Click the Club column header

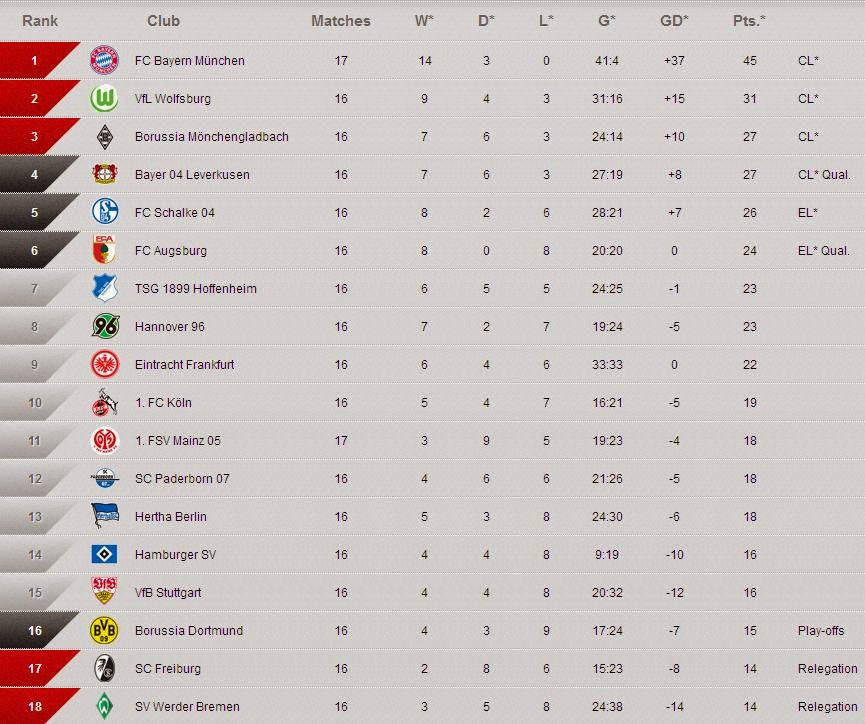point(163,21)
